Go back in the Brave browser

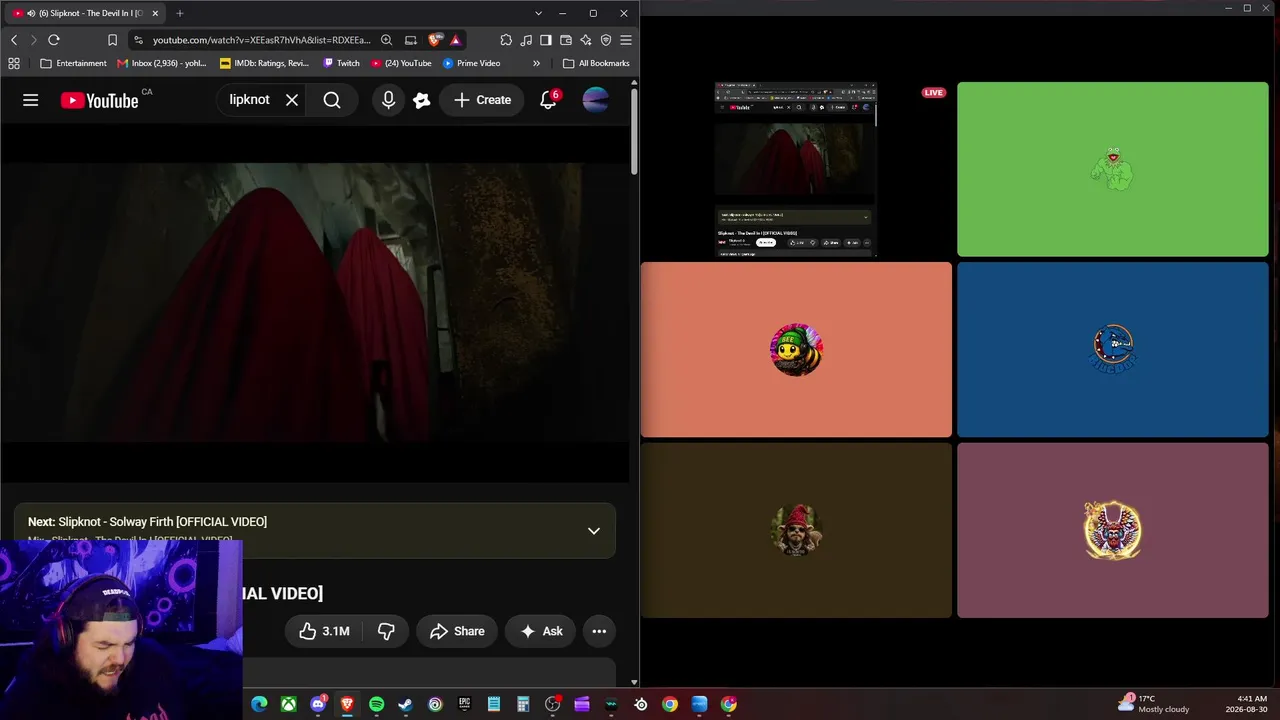[14, 40]
